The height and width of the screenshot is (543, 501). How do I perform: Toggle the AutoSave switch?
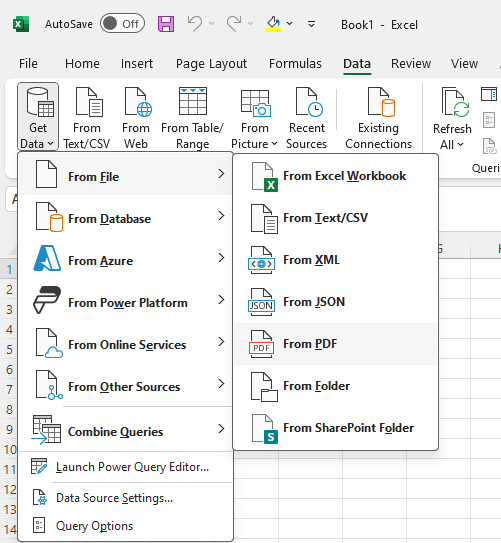122,24
